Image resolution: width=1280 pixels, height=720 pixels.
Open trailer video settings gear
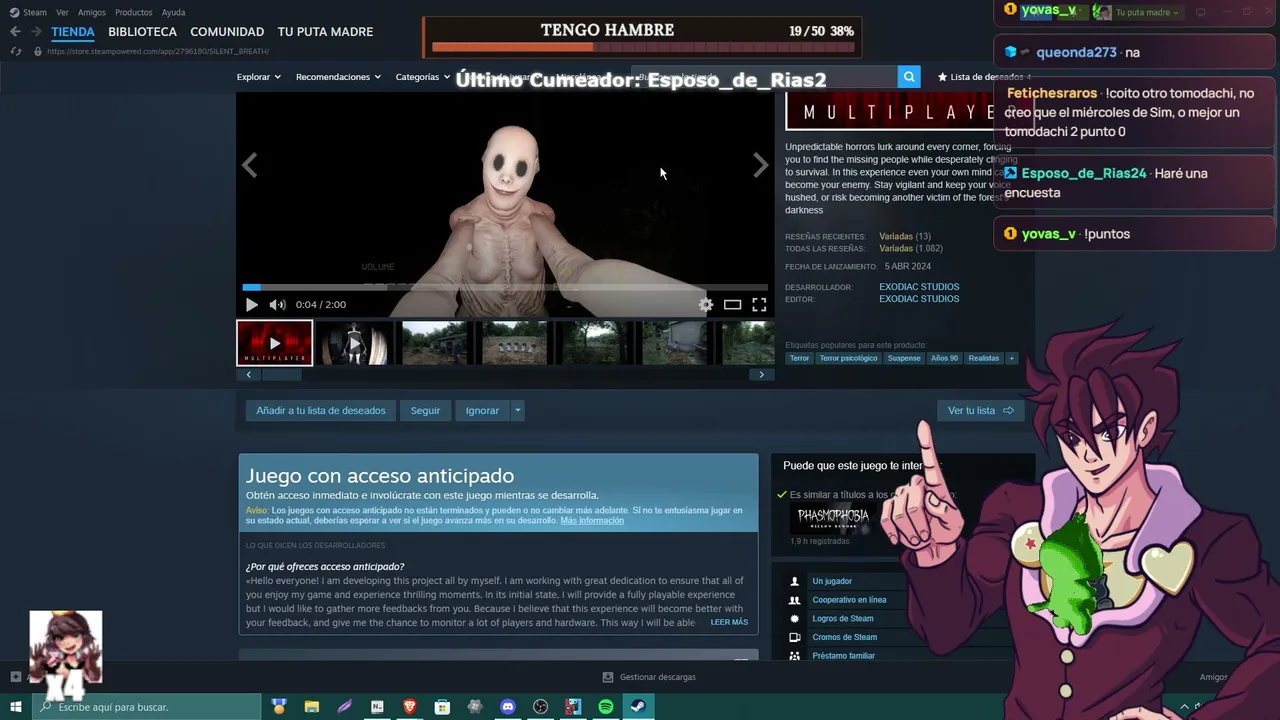click(x=706, y=305)
